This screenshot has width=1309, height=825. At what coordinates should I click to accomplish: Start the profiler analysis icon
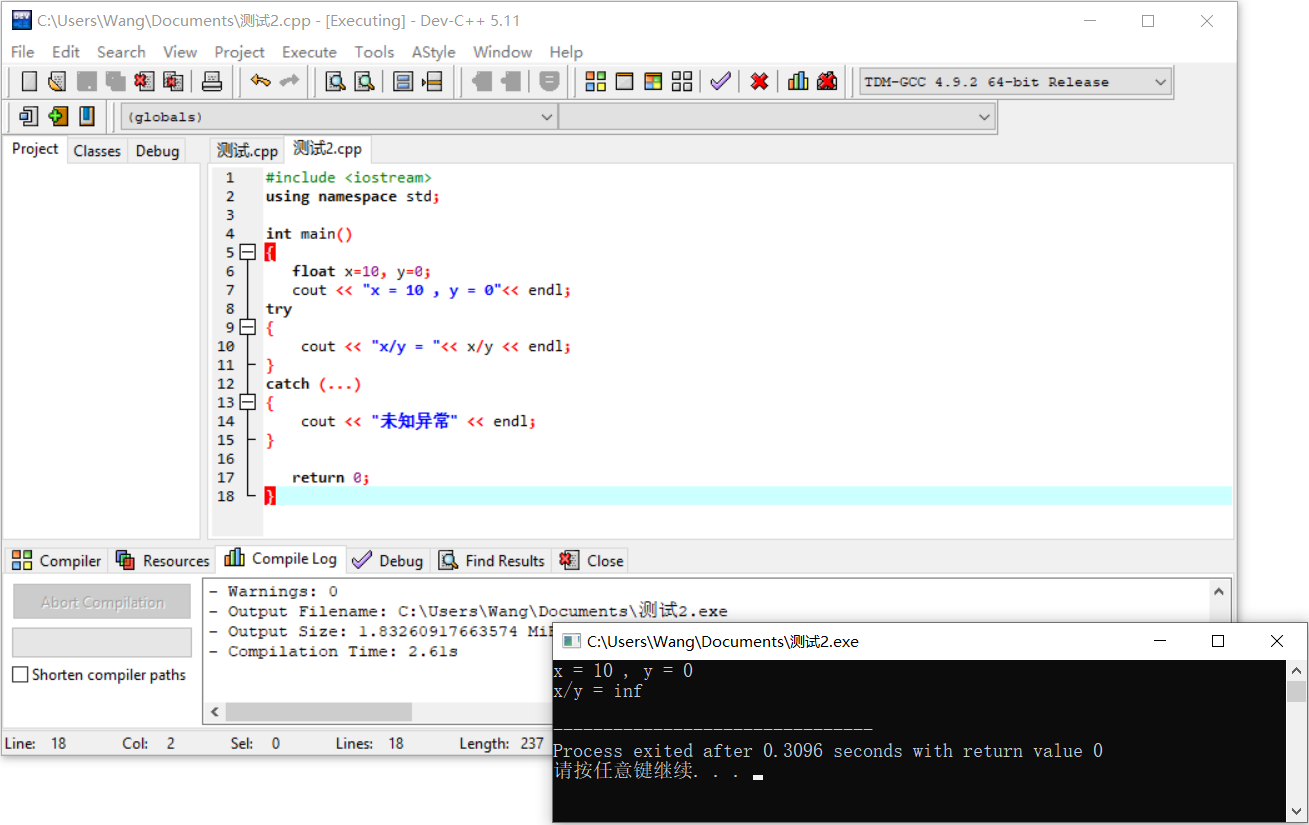click(x=797, y=81)
